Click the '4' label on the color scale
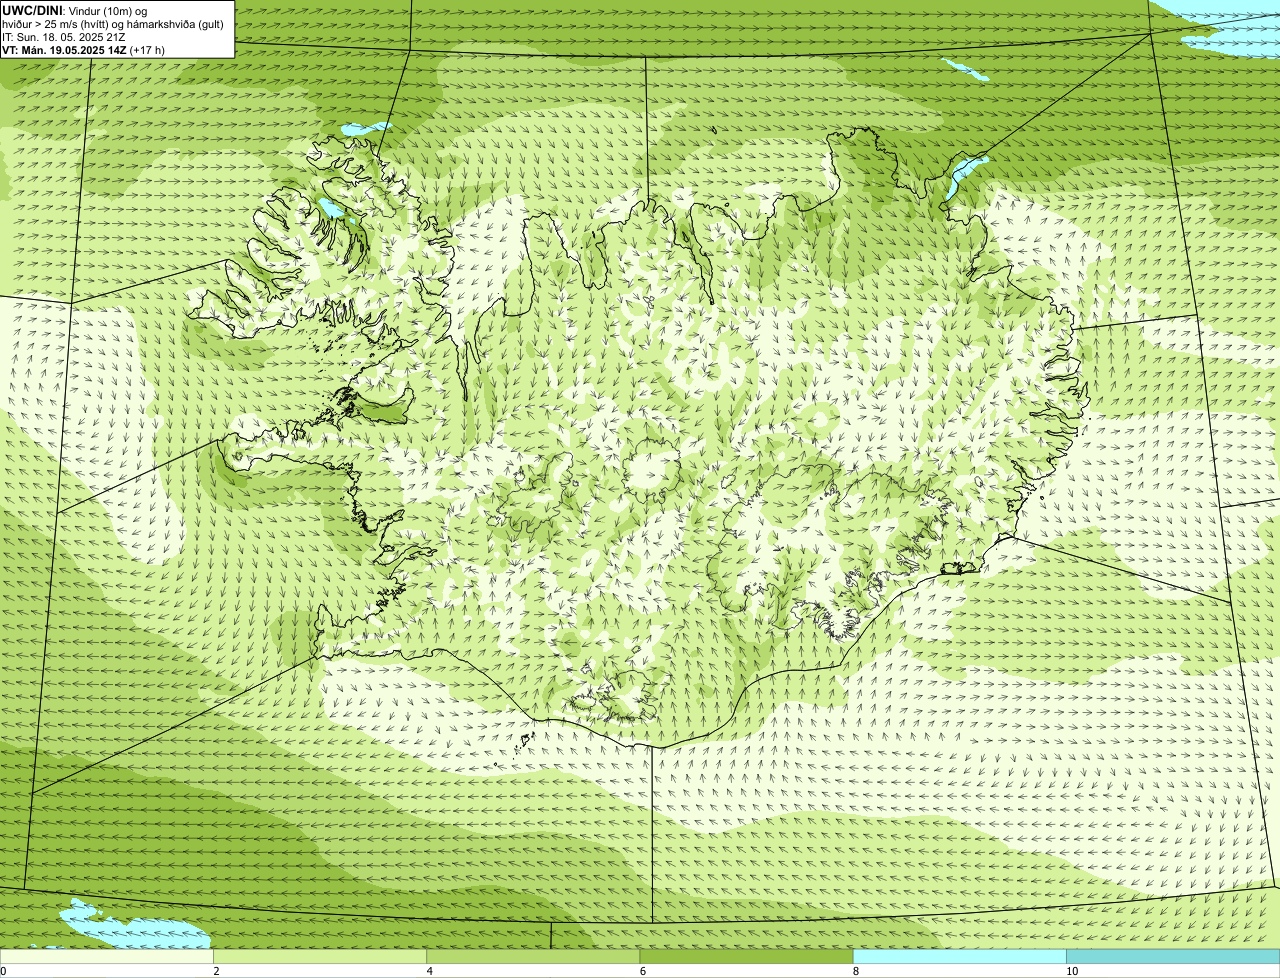The image size is (1280, 978). [429, 971]
